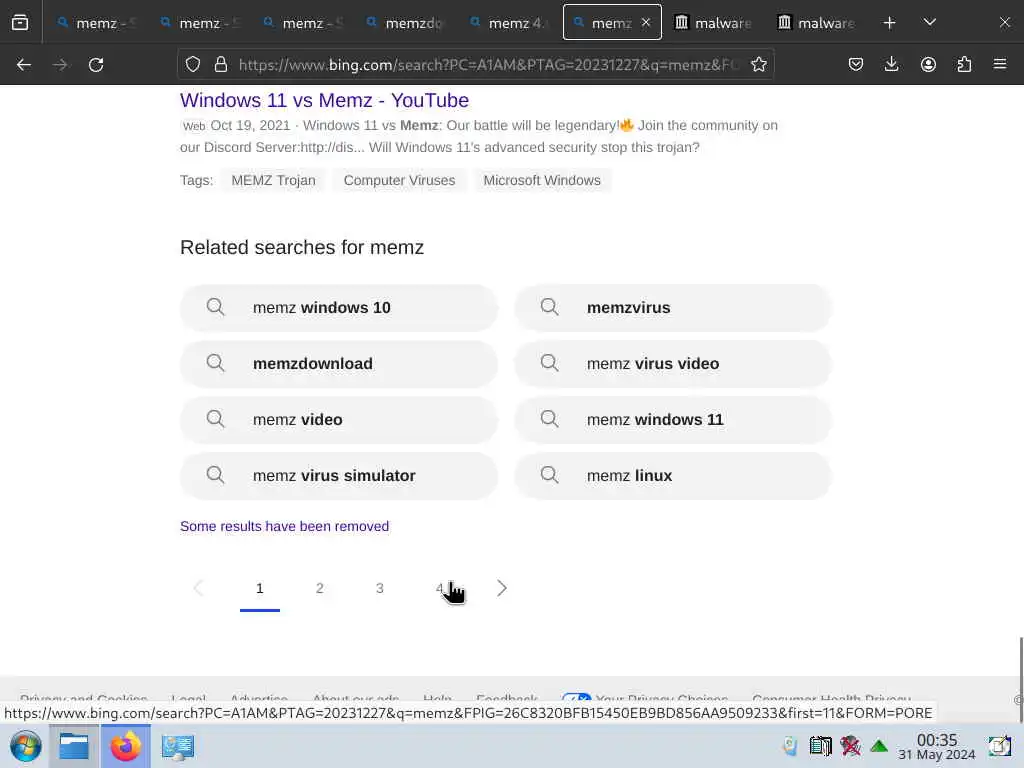The image size is (1024, 768).
Task: Open Firefox View from the tab bar
Action: [x=20, y=23]
